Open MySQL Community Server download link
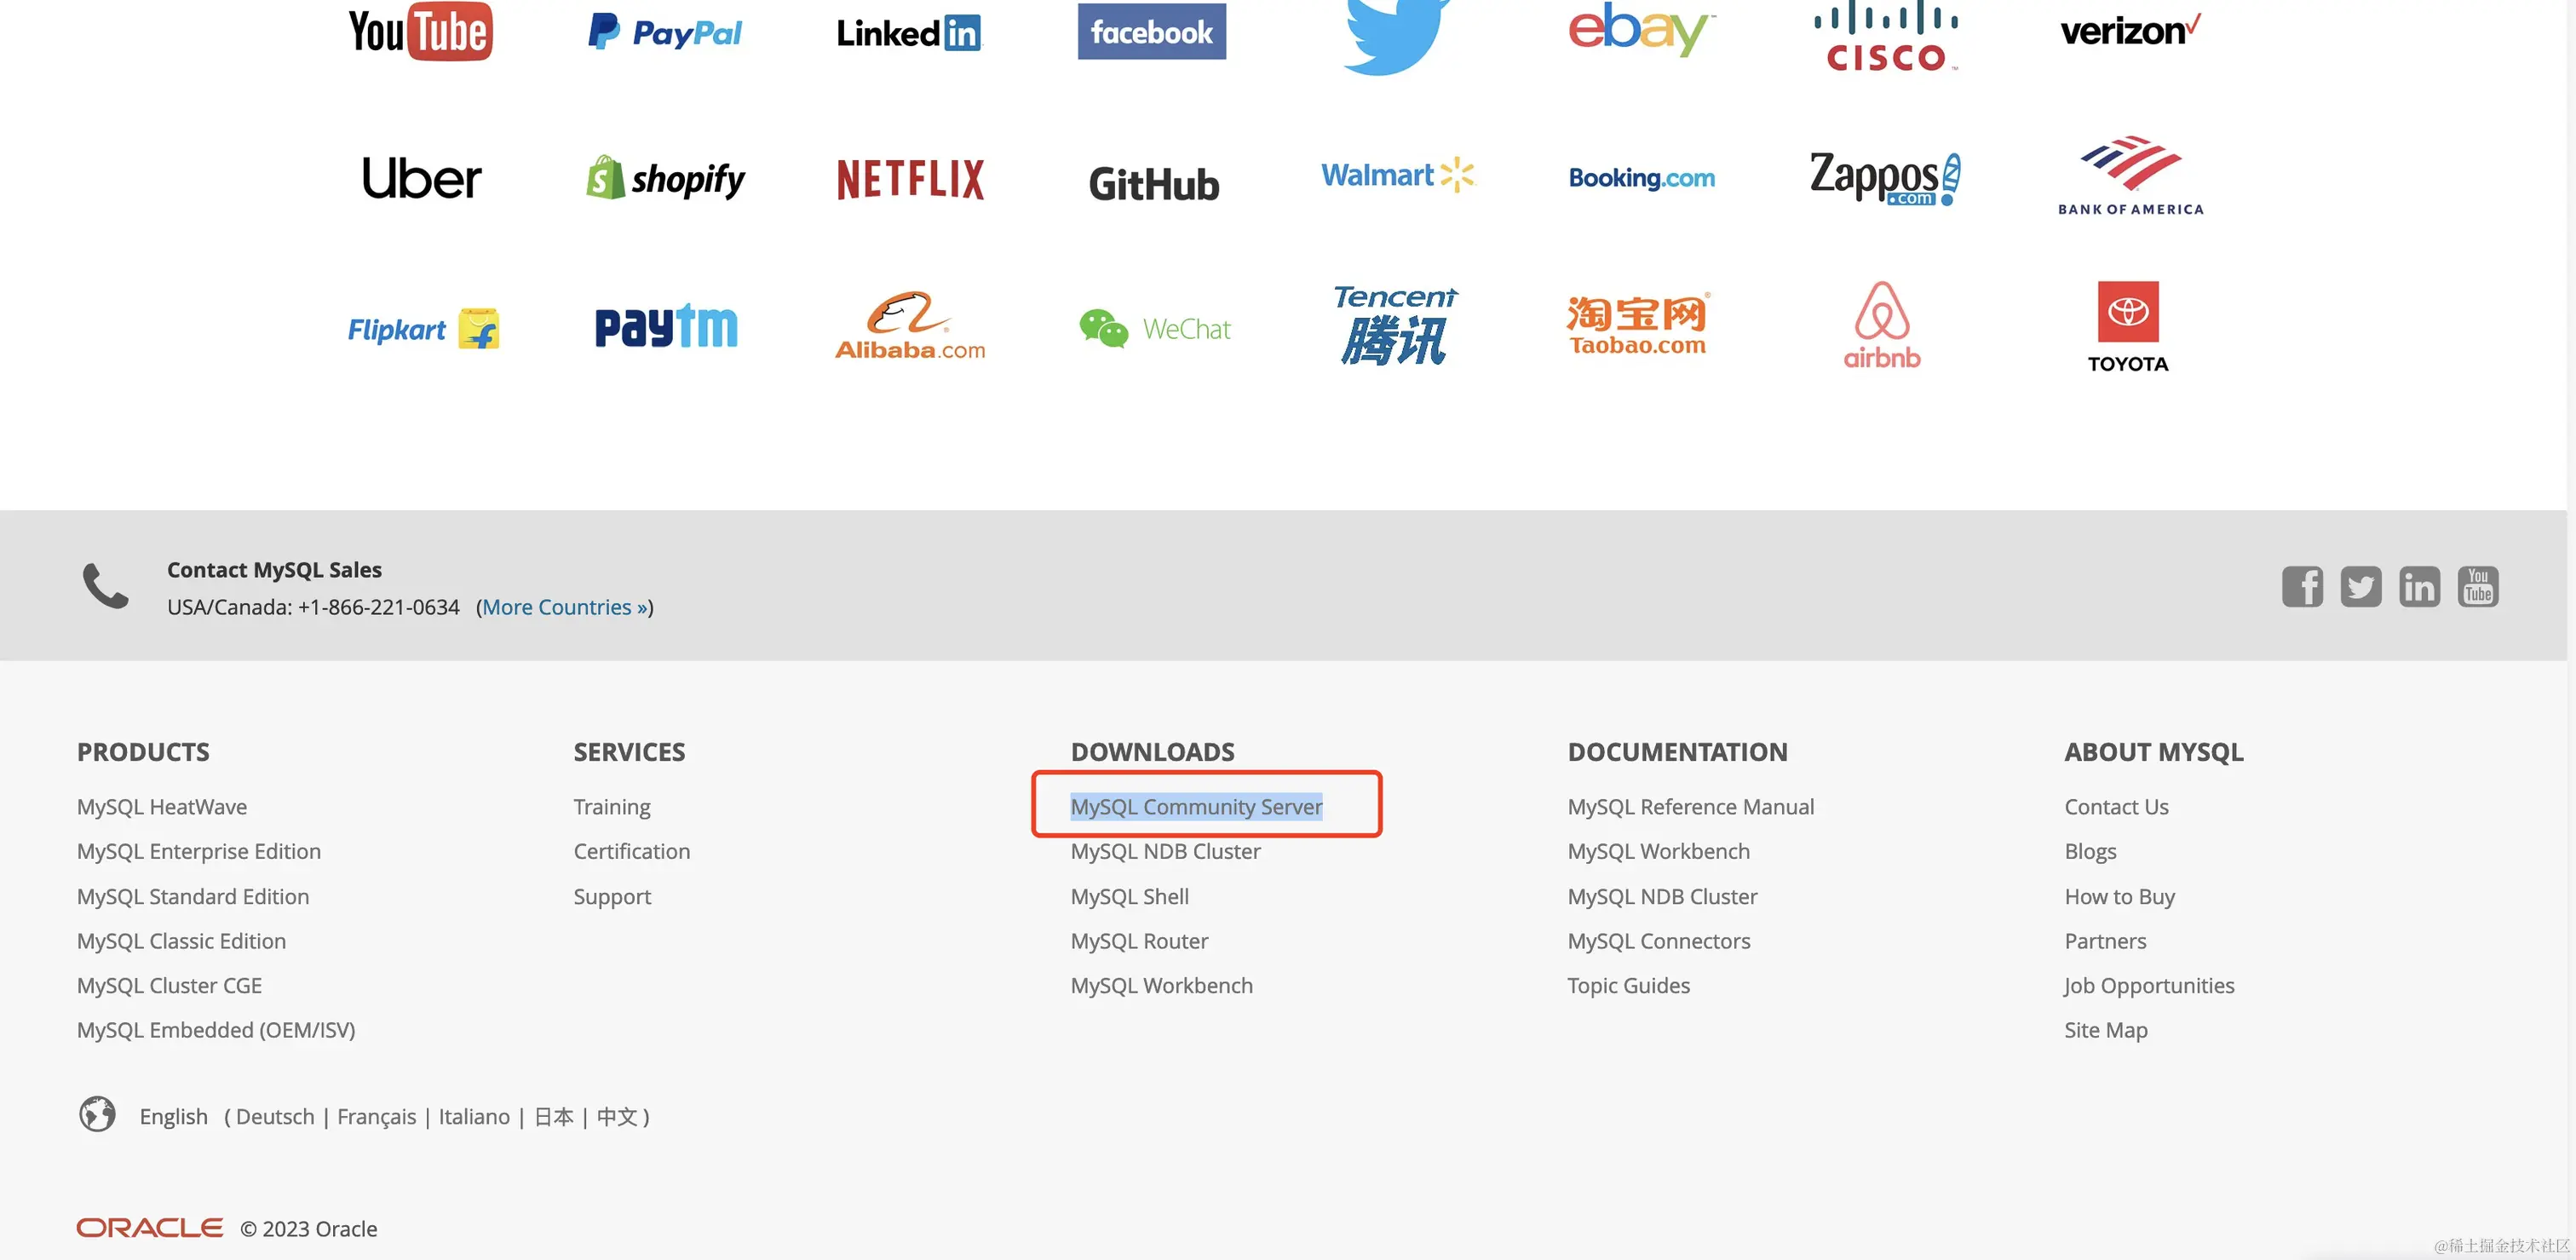The image size is (2576, 1260). click(x=1196, y=807)
